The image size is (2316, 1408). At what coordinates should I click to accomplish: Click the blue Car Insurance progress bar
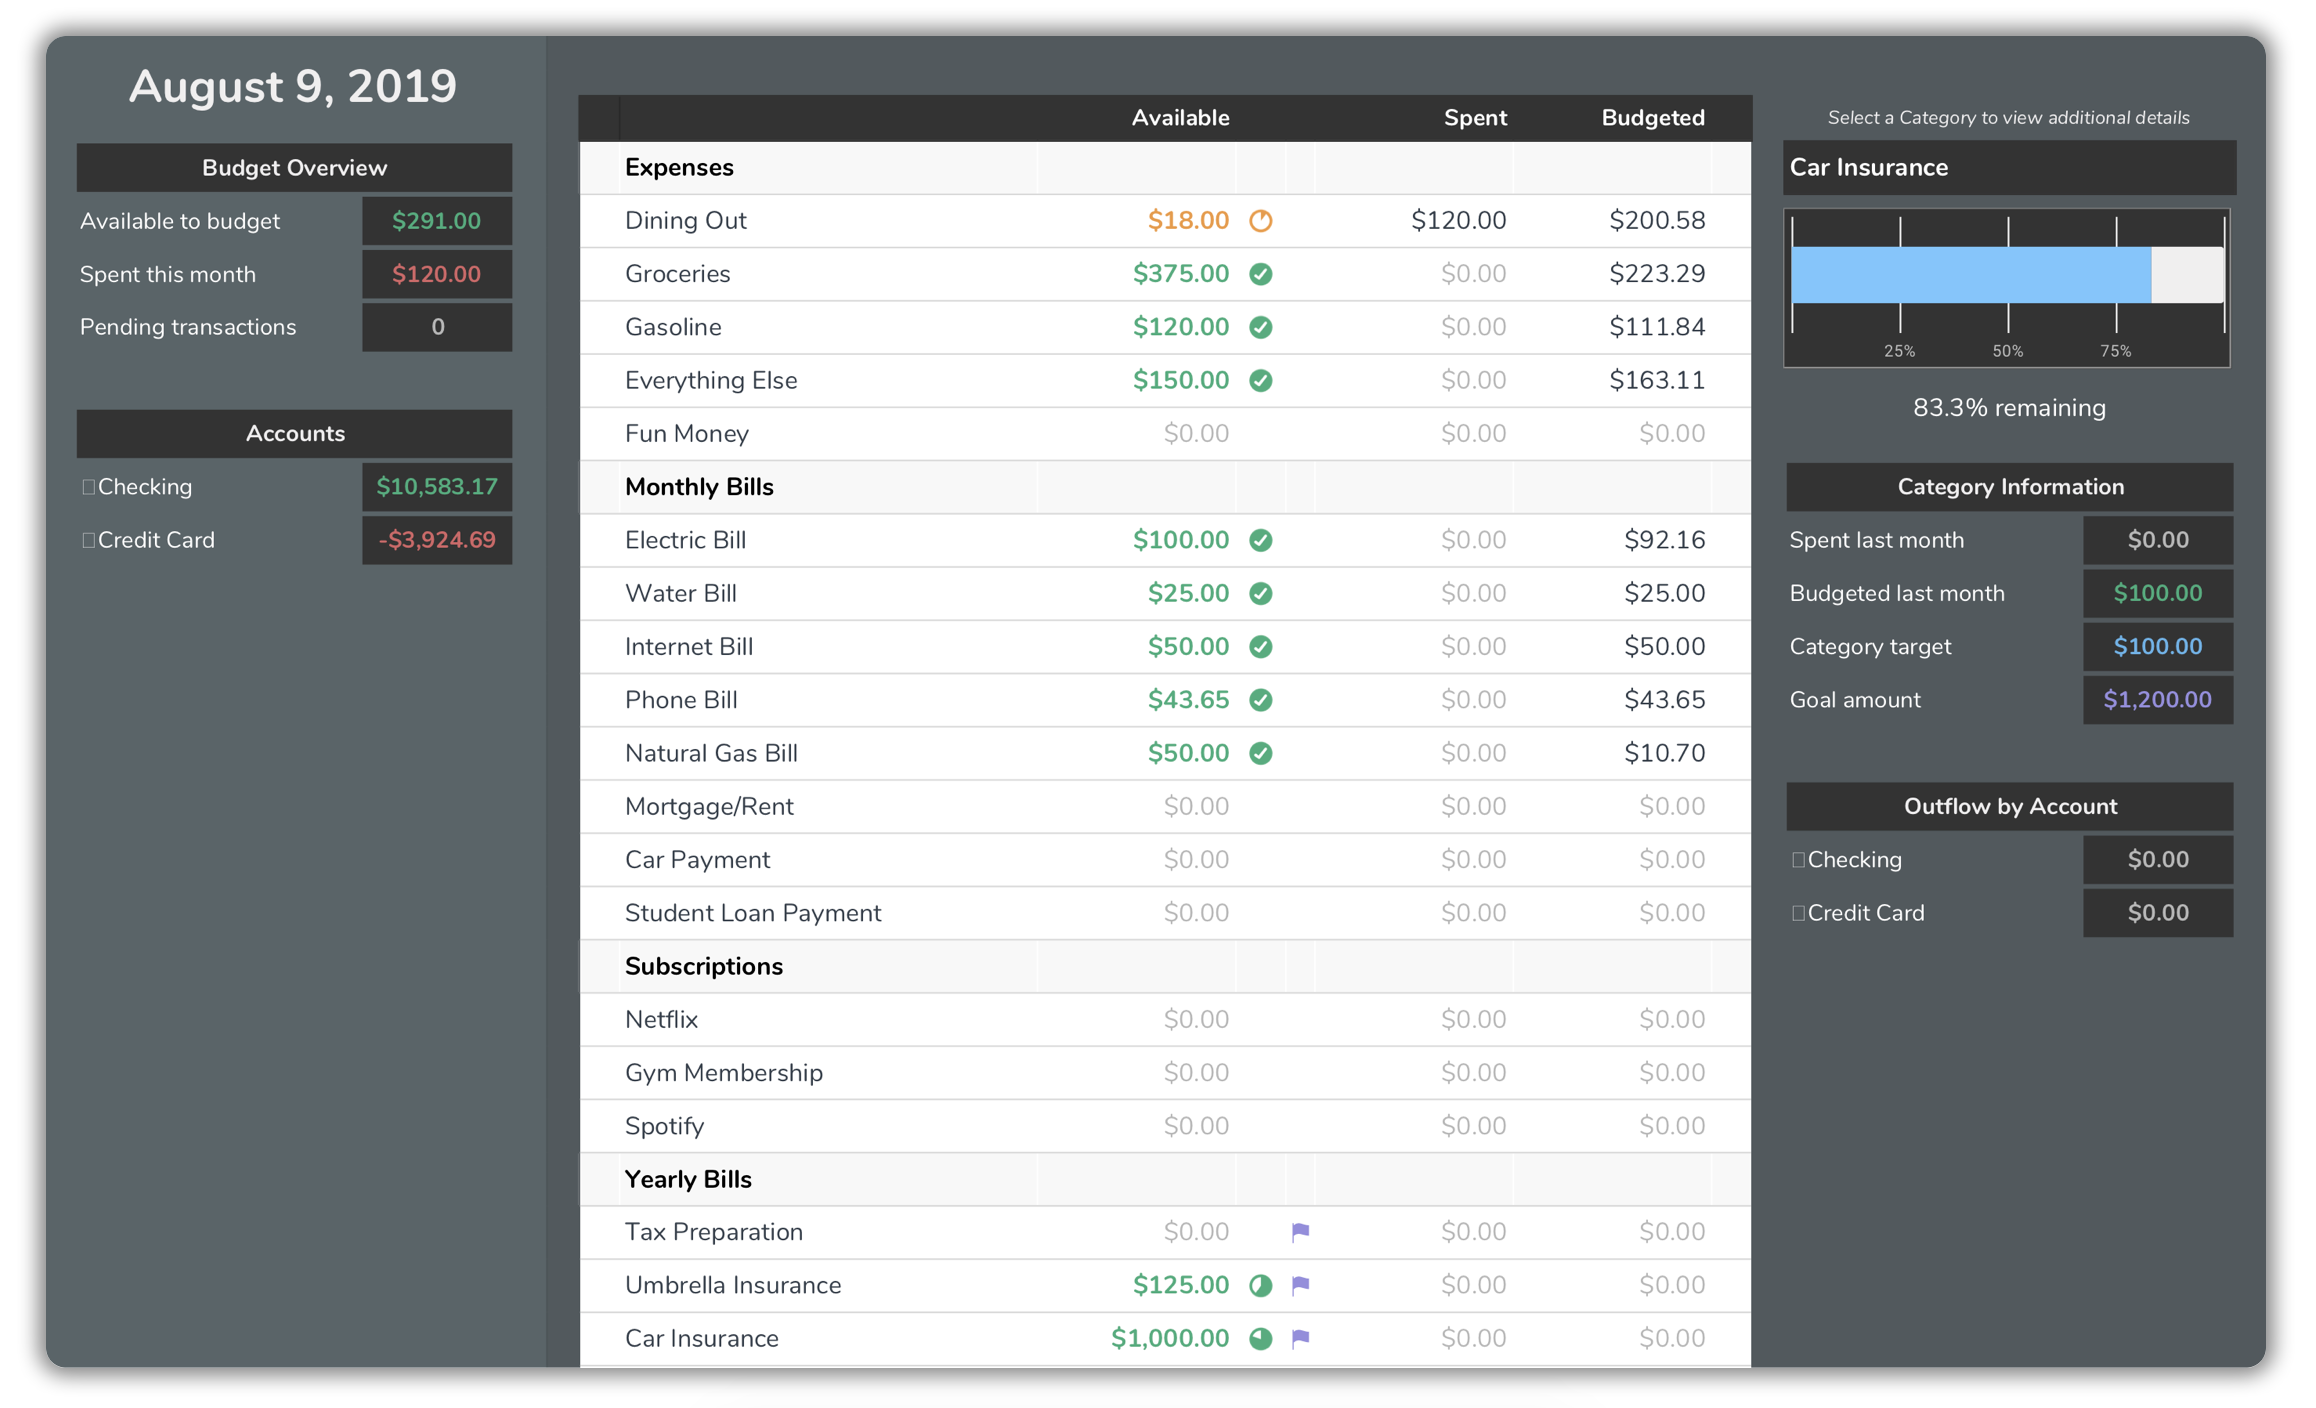pyautogui.click(x=1970, y=275)
